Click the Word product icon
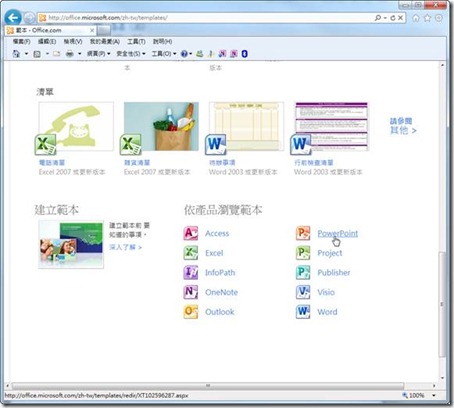Viewport: 454px width, 408px height. 303,312
